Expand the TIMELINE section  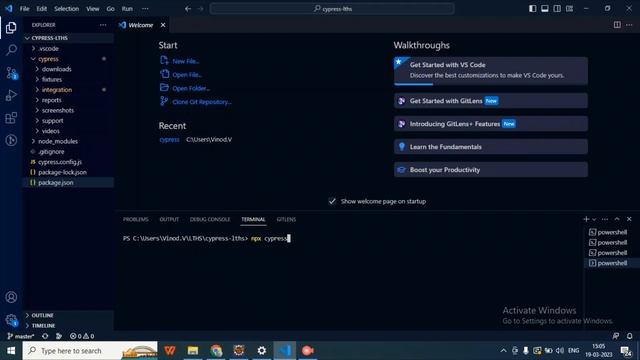point(68,326)
